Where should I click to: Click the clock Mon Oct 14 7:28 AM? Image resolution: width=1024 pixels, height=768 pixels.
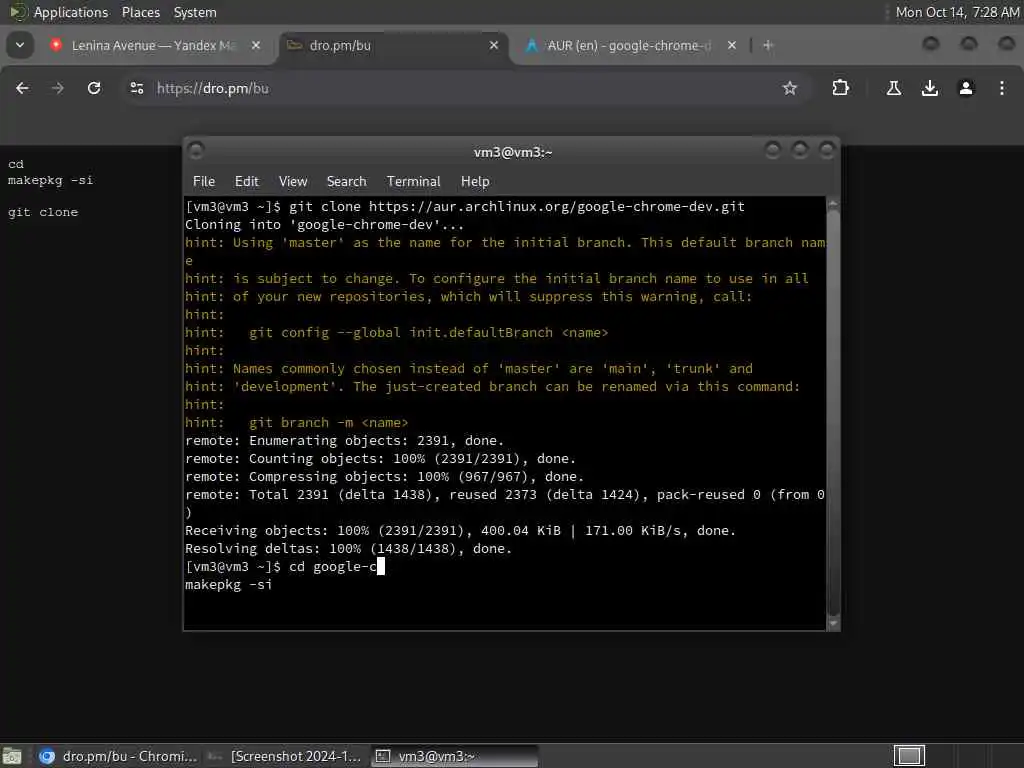click(957, 12)
